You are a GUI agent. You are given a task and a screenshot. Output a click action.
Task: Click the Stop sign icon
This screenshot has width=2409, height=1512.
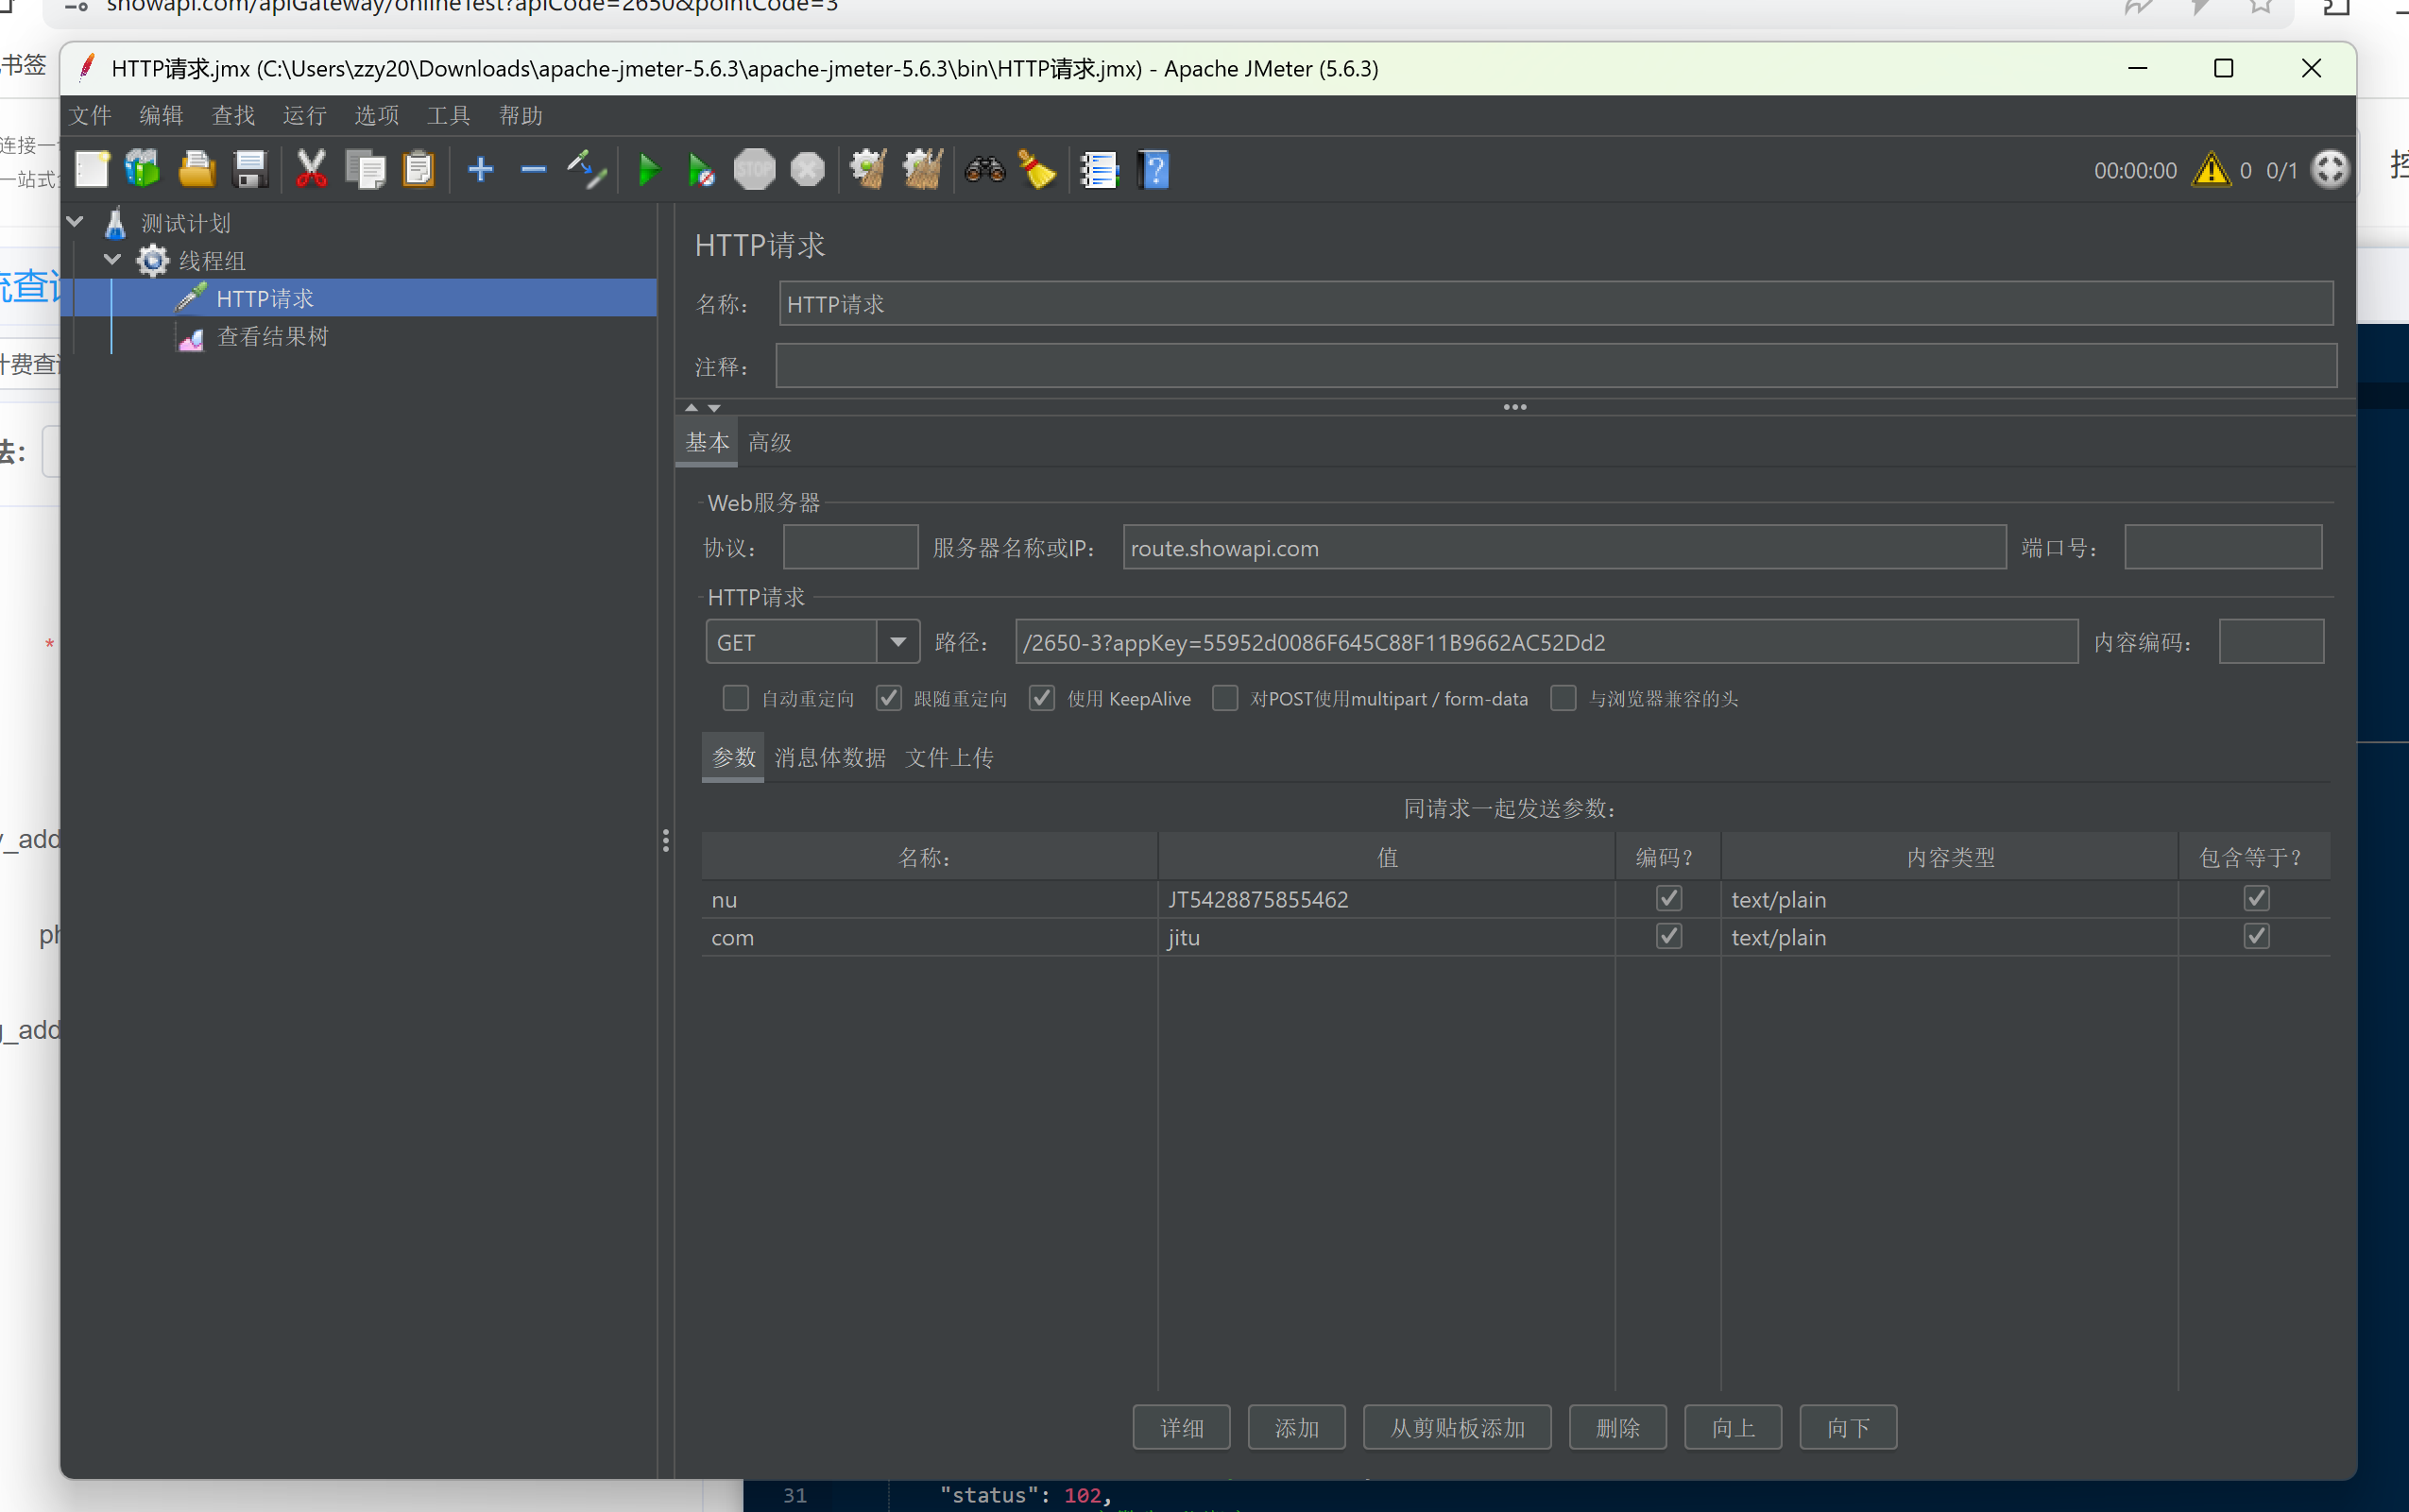[754, 170]
